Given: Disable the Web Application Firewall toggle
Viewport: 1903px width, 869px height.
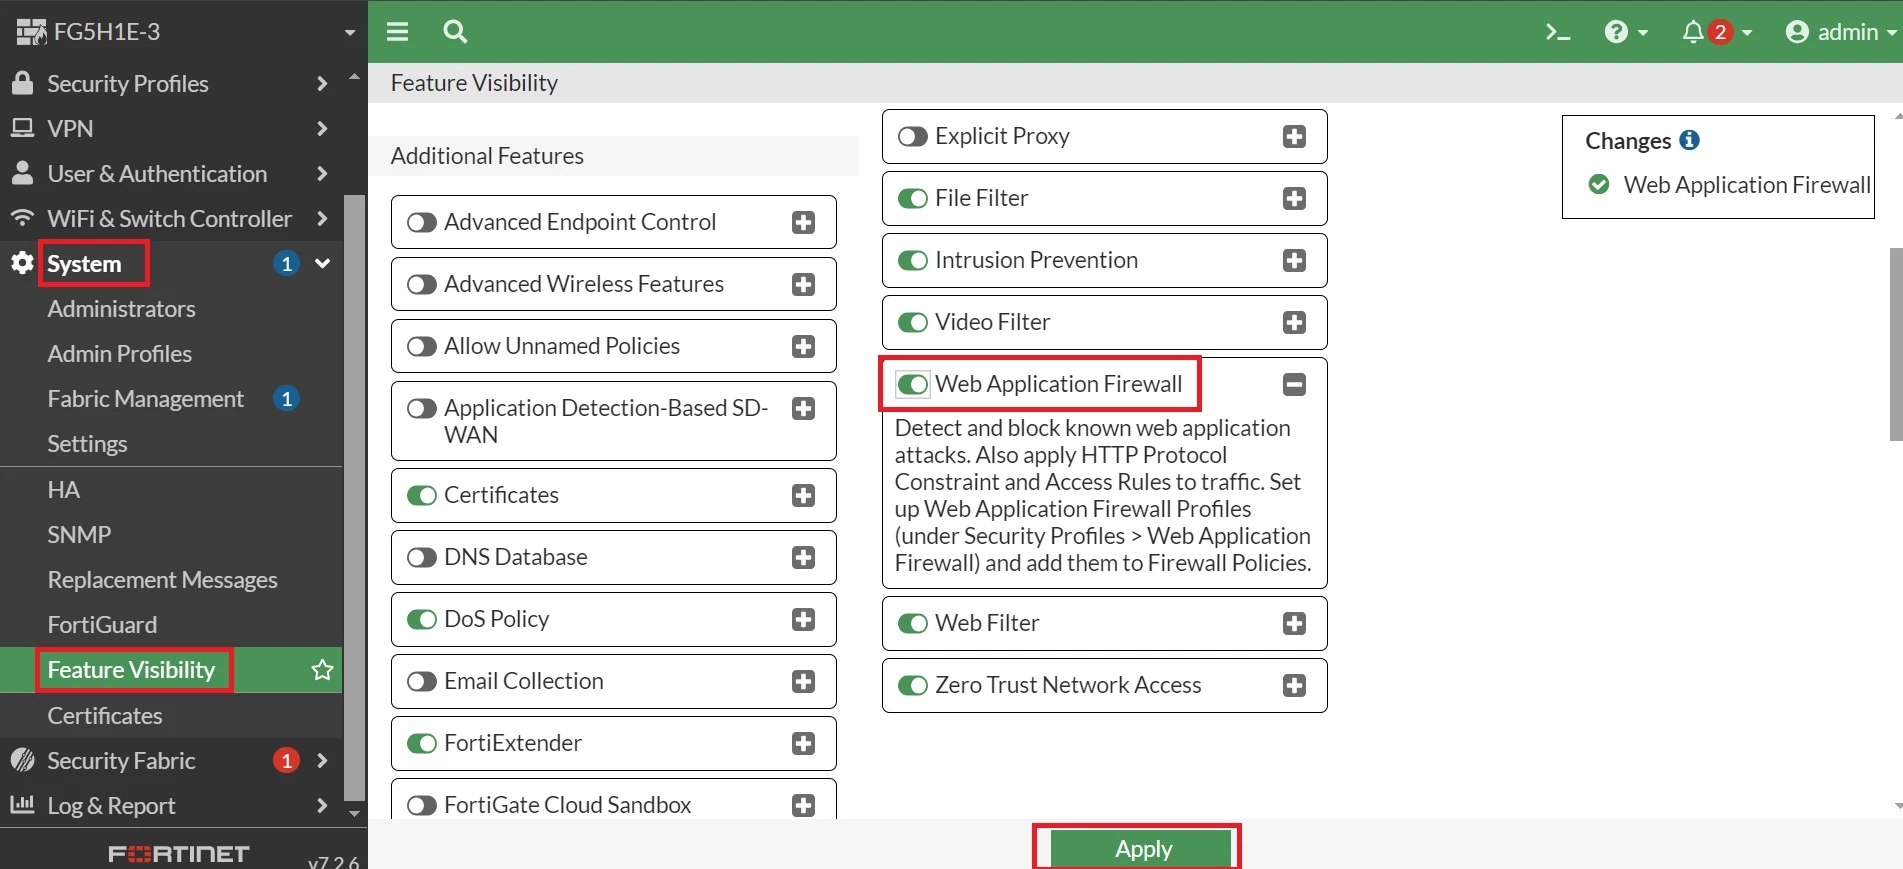Looking at the screenshot, I should tap(912, 384).
